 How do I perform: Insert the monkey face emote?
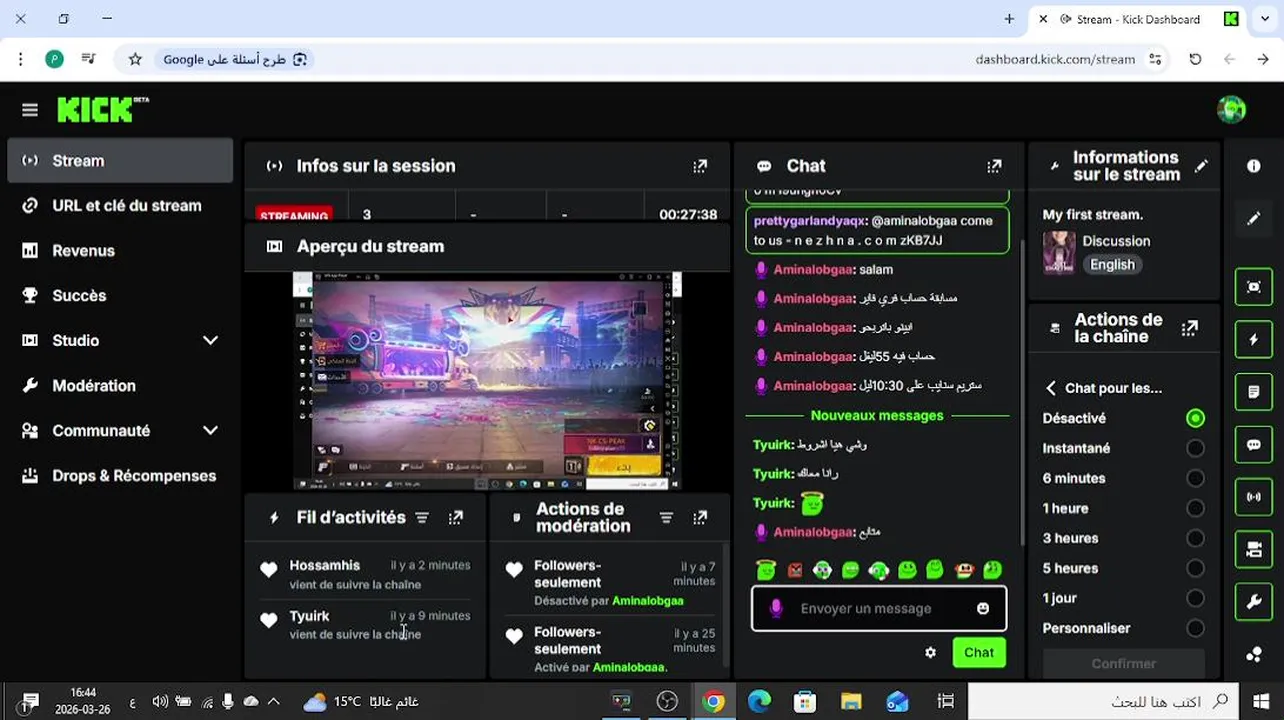click(x=963, y=570)
